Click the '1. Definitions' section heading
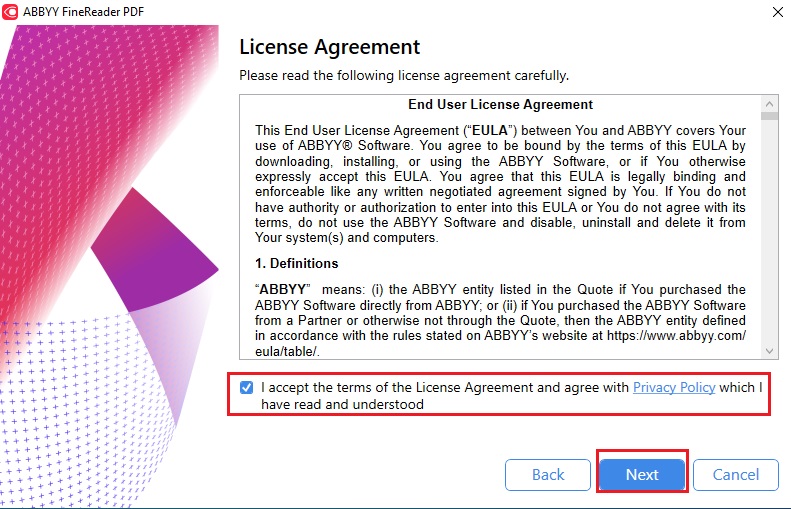Image resolution: width=791 pixels, height=509 pixels. pos(297,263)
